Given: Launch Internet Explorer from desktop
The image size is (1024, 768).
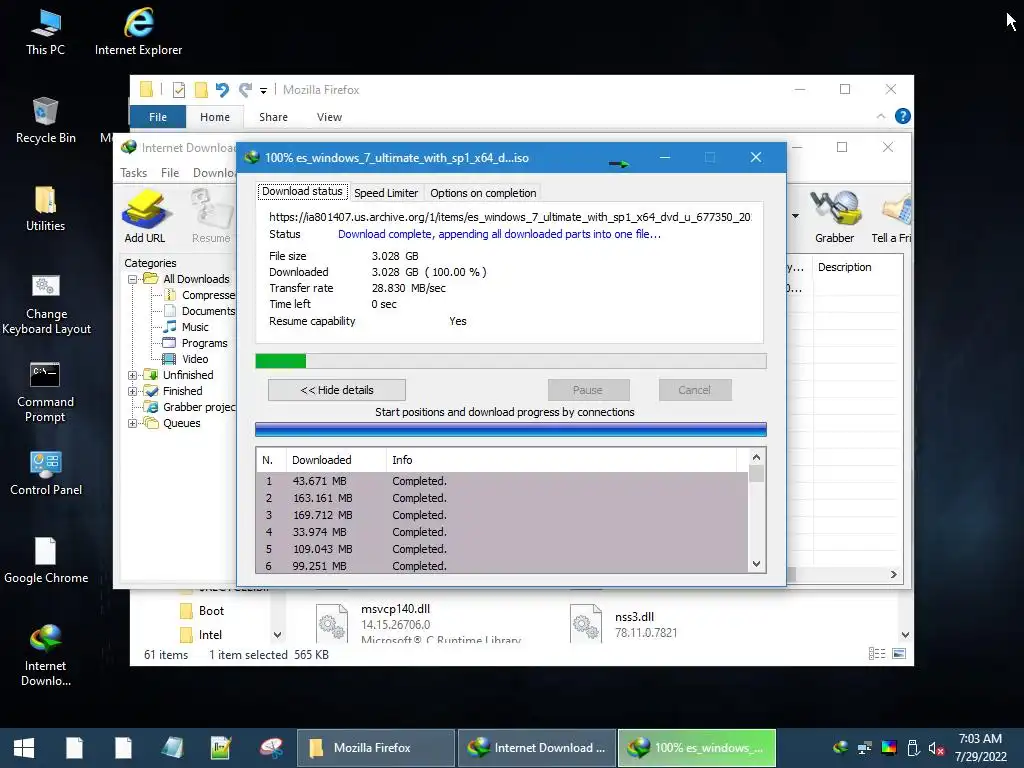Looking at the screenshot, I should pyautogui.click(x=138, y=31).
